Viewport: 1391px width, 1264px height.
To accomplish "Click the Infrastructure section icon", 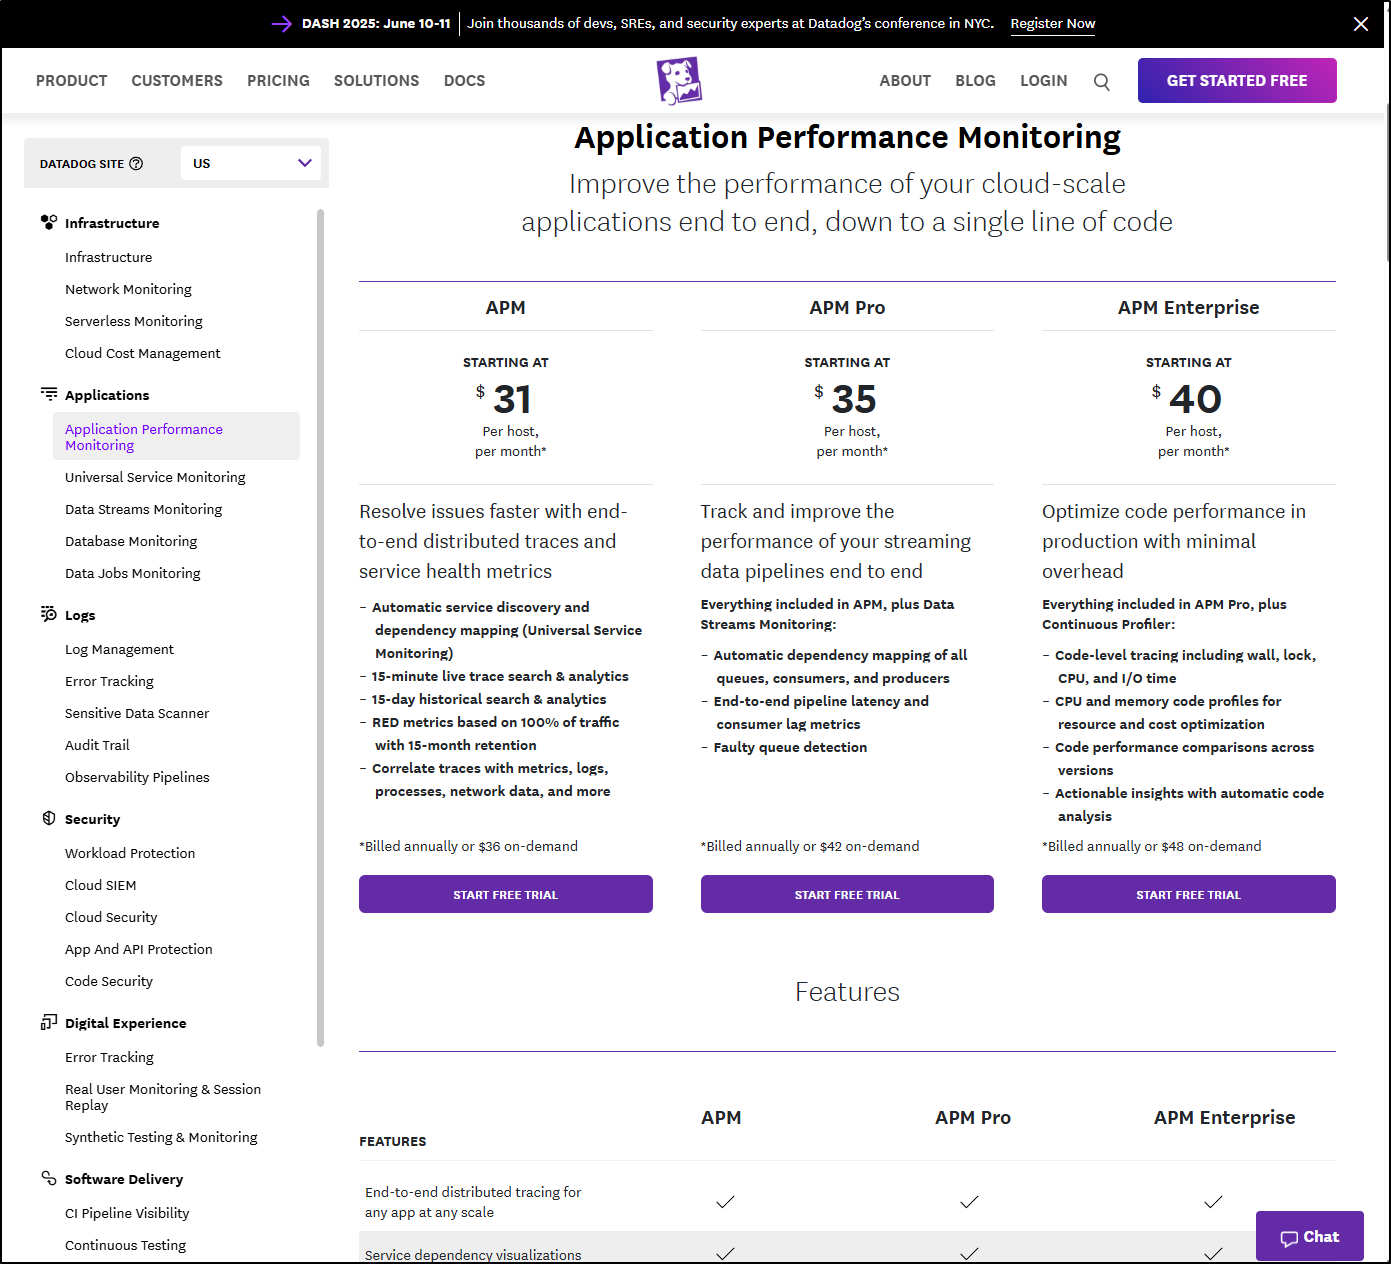I will (48, 222).
